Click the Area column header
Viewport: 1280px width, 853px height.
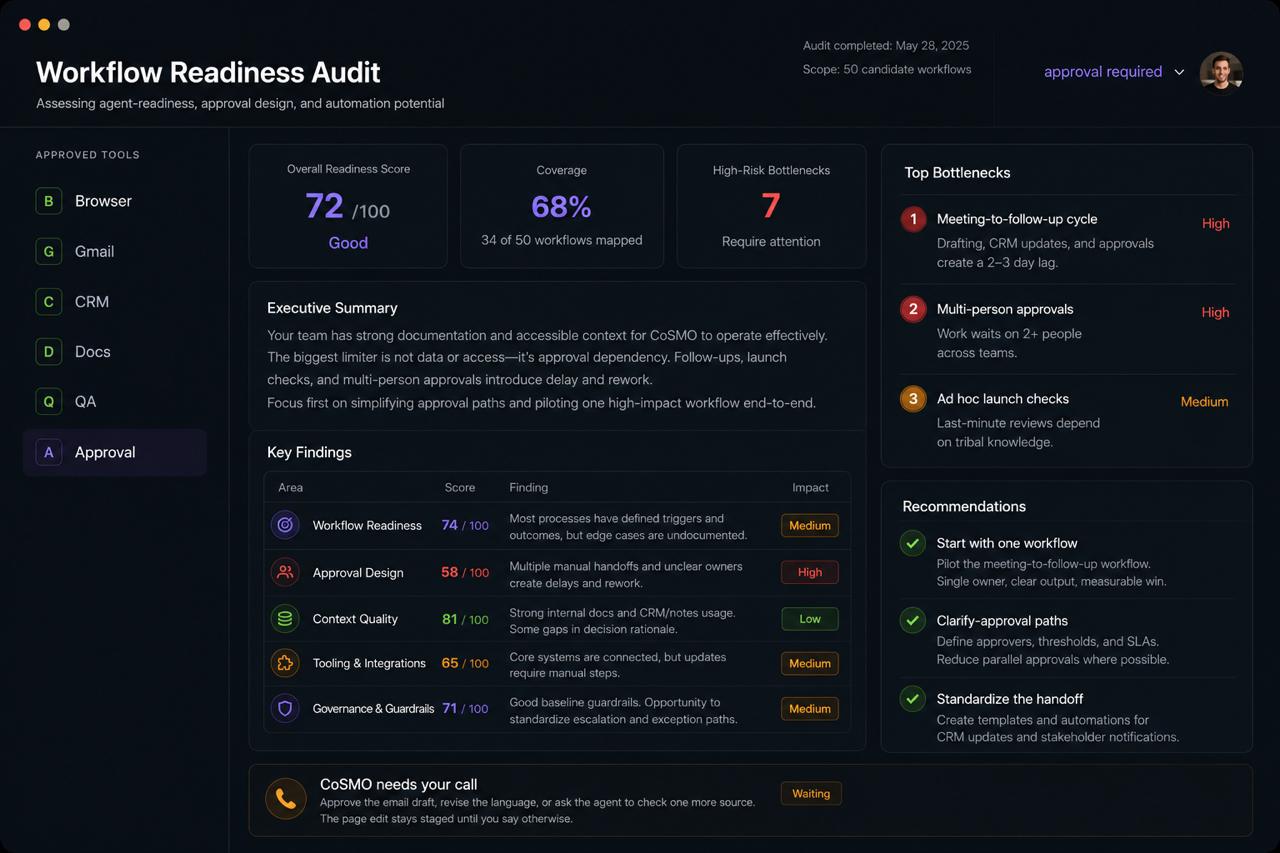(x=290, y=488)
